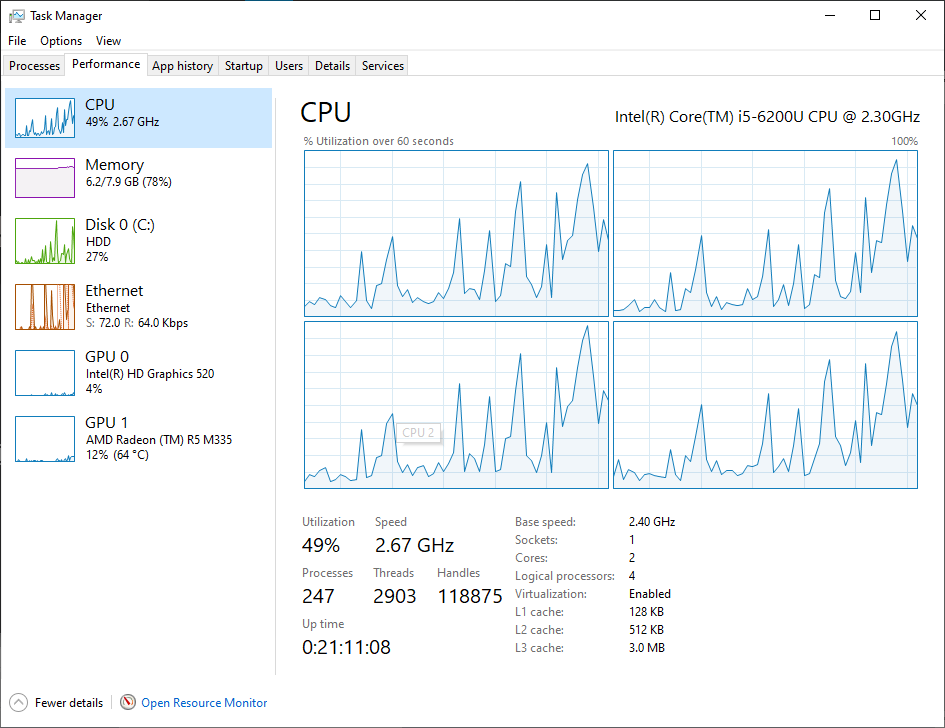
Task: Select the Disk 0 (C:) graph icon
Action: [x=45, y=241]
